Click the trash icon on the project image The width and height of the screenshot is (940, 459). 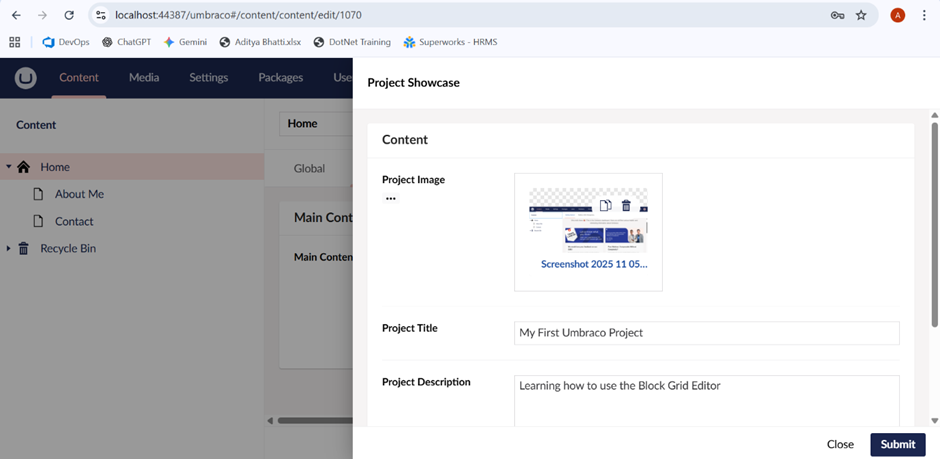point(626,206)
